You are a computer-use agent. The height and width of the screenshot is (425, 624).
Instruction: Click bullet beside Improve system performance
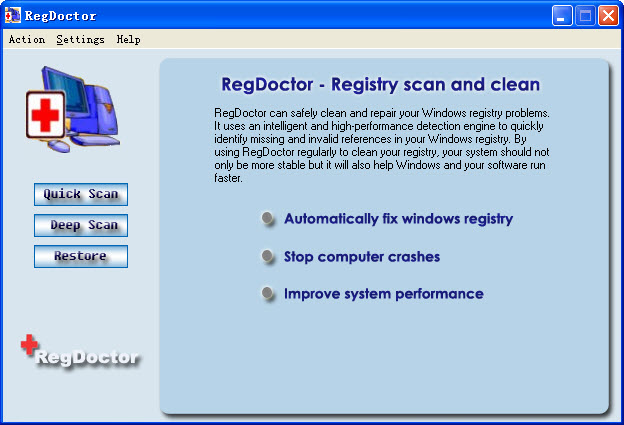pyautogui.click(x=267, y=294)
